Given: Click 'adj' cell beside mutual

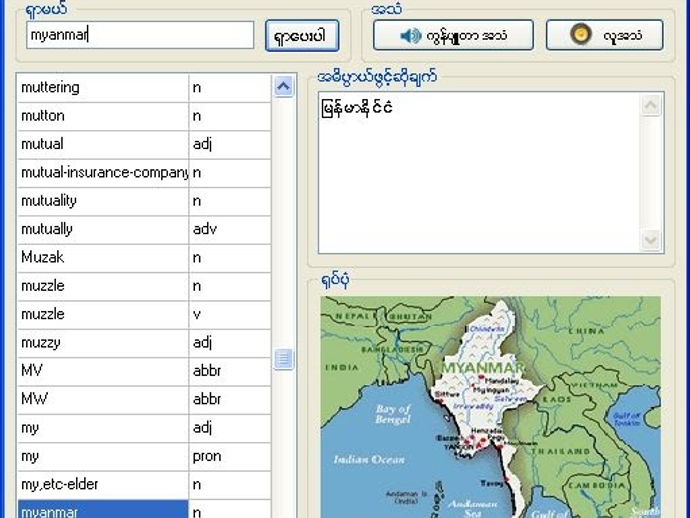Looking at the screenshot, I should 230,144.
